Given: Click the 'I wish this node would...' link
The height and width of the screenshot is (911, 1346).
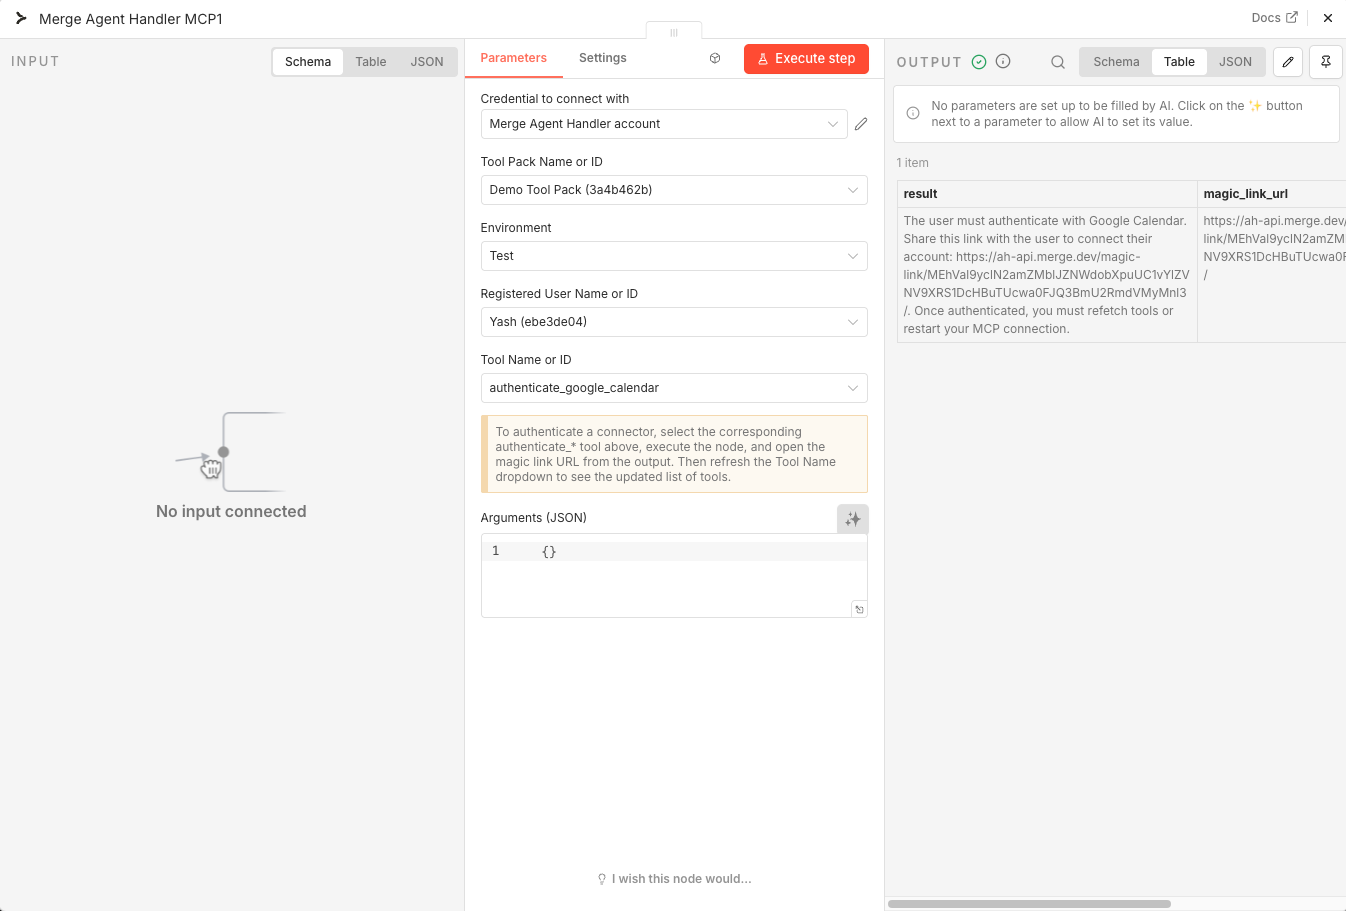Looking at the screenshot, I should [x=674, y=879].
